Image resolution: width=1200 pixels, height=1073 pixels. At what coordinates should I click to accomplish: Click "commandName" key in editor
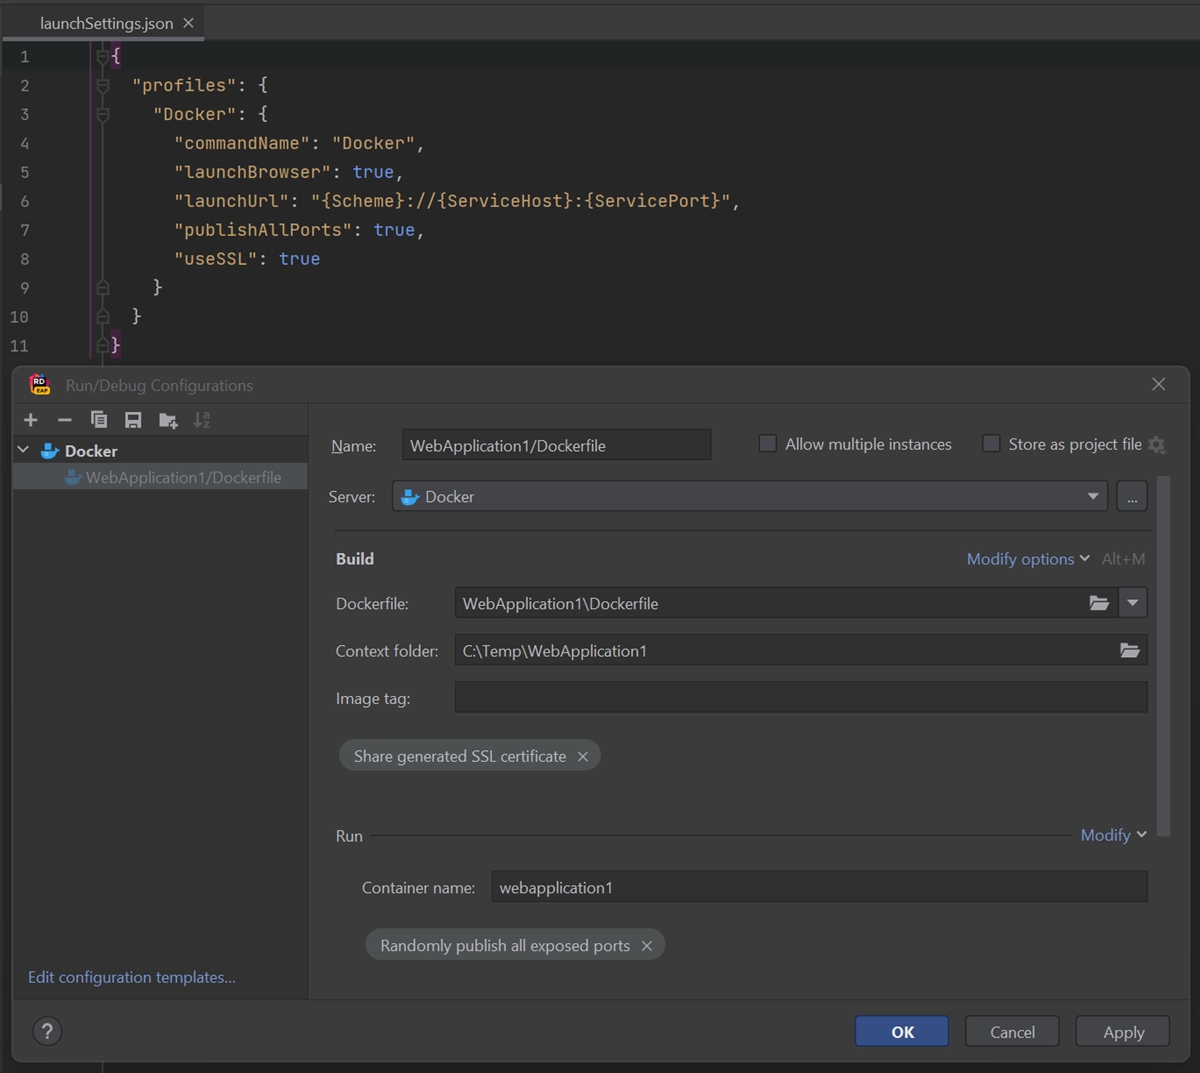click(242, 143)
